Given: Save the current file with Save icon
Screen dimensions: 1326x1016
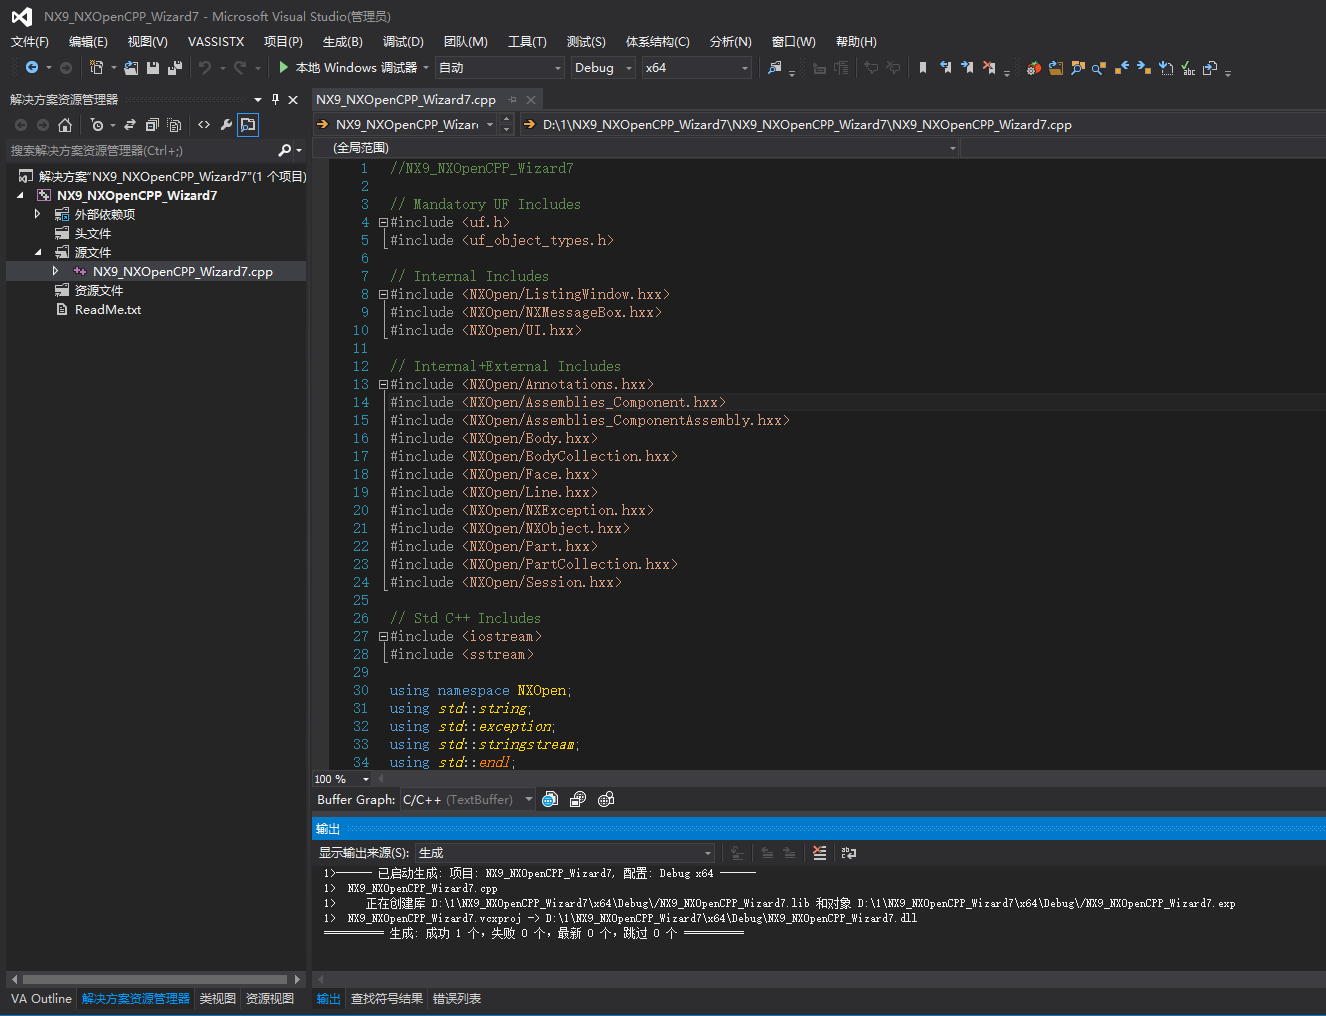Looking at the screenshot, I should (153, 67).
